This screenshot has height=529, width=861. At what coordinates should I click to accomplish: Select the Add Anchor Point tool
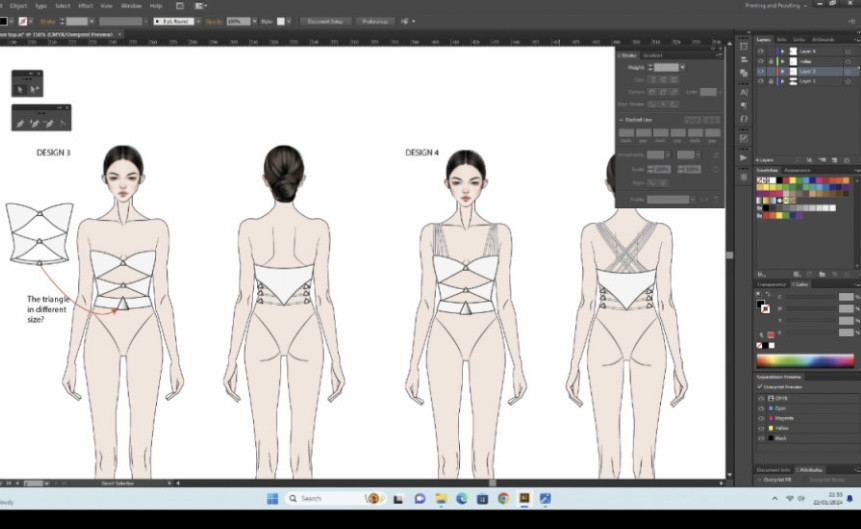coord(35,123)
